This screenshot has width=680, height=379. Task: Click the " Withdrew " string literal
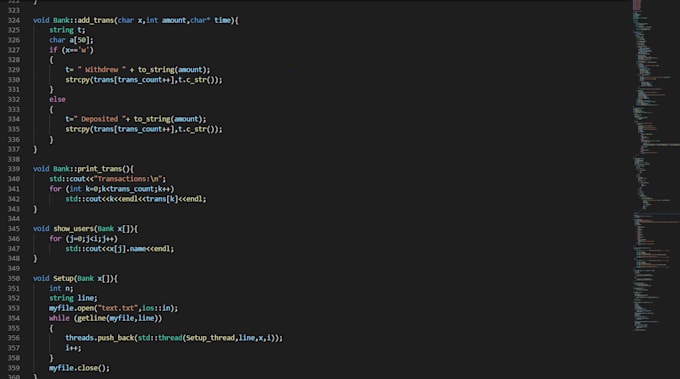tap(102, 70)
